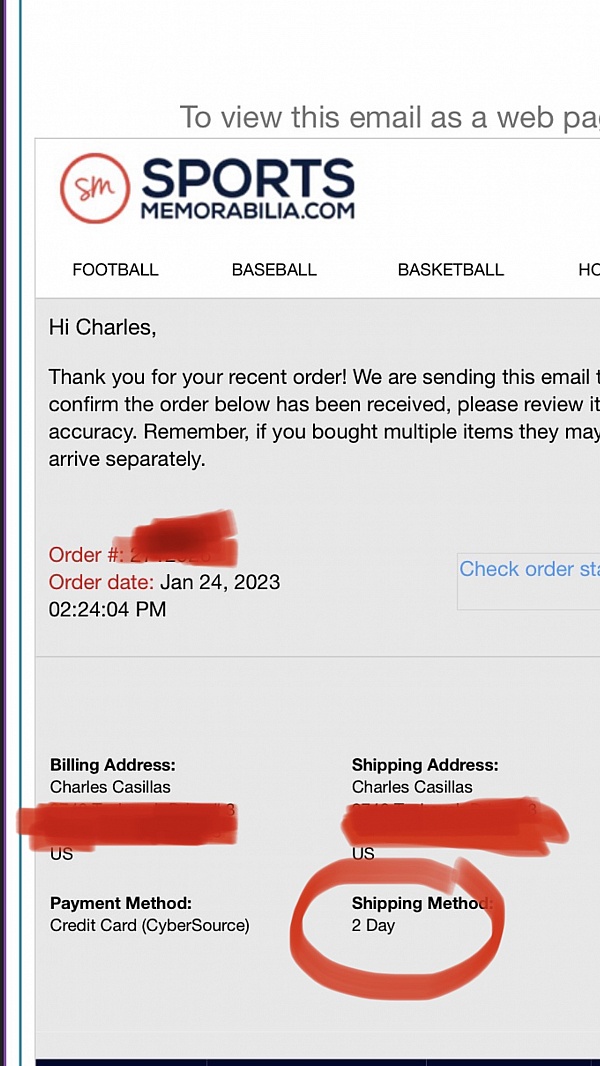Click the red Order date label

coord(101,582)
